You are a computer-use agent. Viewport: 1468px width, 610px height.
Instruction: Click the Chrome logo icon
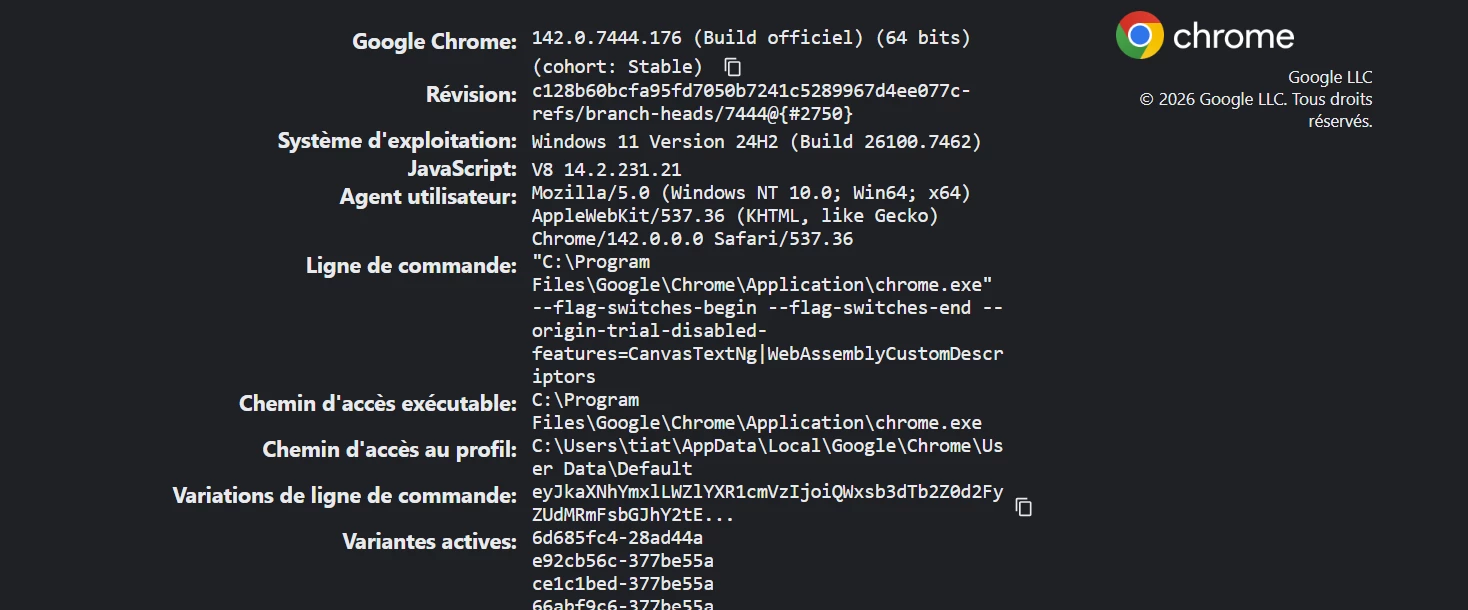[1140, 36]
